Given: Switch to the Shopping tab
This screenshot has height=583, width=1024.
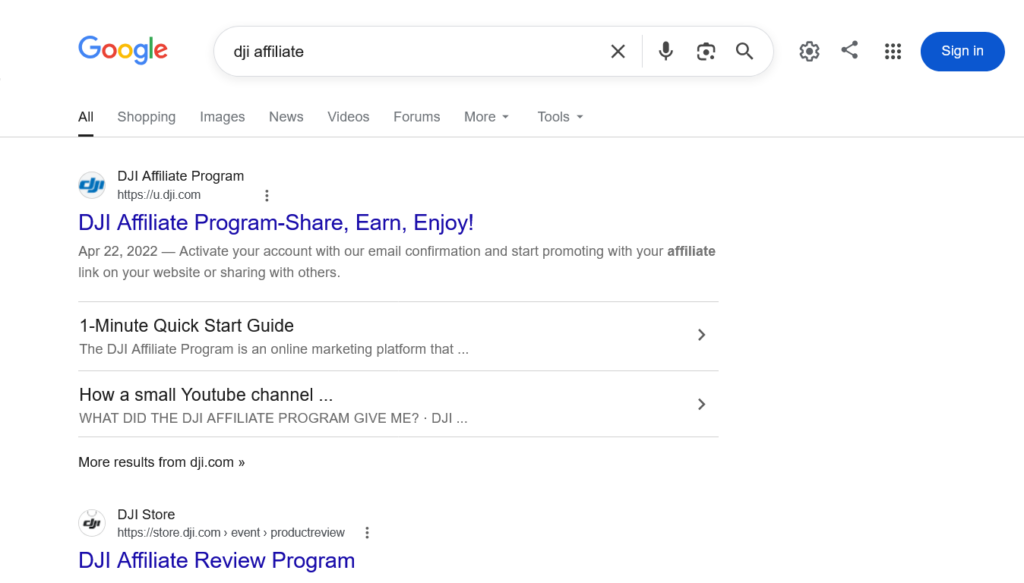Looking at the screenshot, I should click(146, 117).
